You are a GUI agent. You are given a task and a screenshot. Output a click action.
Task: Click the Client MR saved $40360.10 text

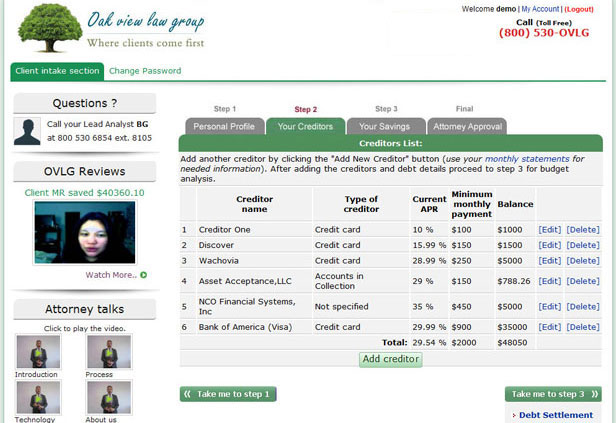[x=84, y=193]
